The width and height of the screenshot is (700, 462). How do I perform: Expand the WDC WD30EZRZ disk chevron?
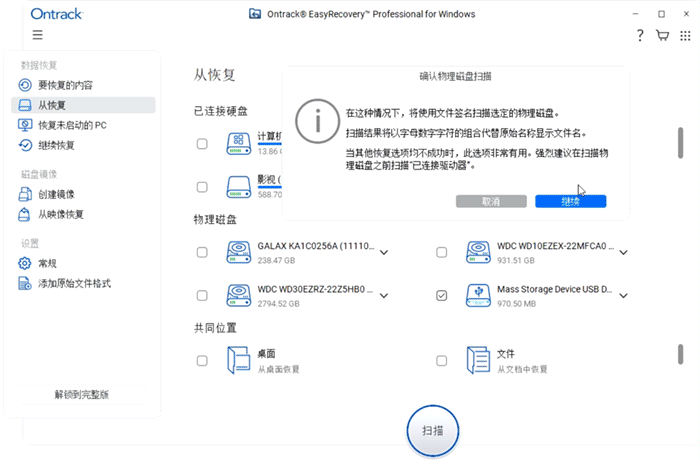(384, 296)
